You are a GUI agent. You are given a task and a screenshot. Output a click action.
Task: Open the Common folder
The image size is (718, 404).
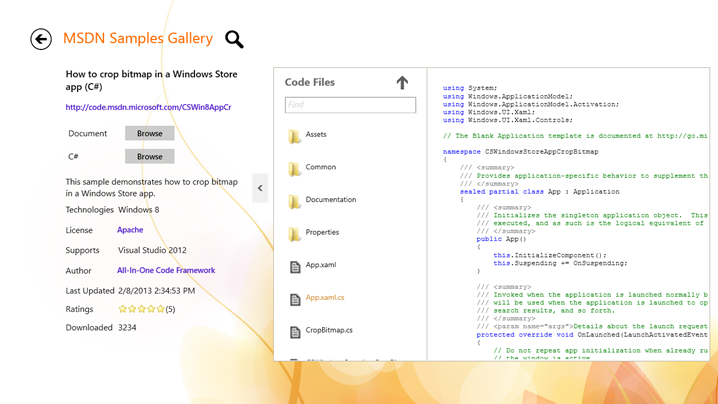[x=321, y=167]
